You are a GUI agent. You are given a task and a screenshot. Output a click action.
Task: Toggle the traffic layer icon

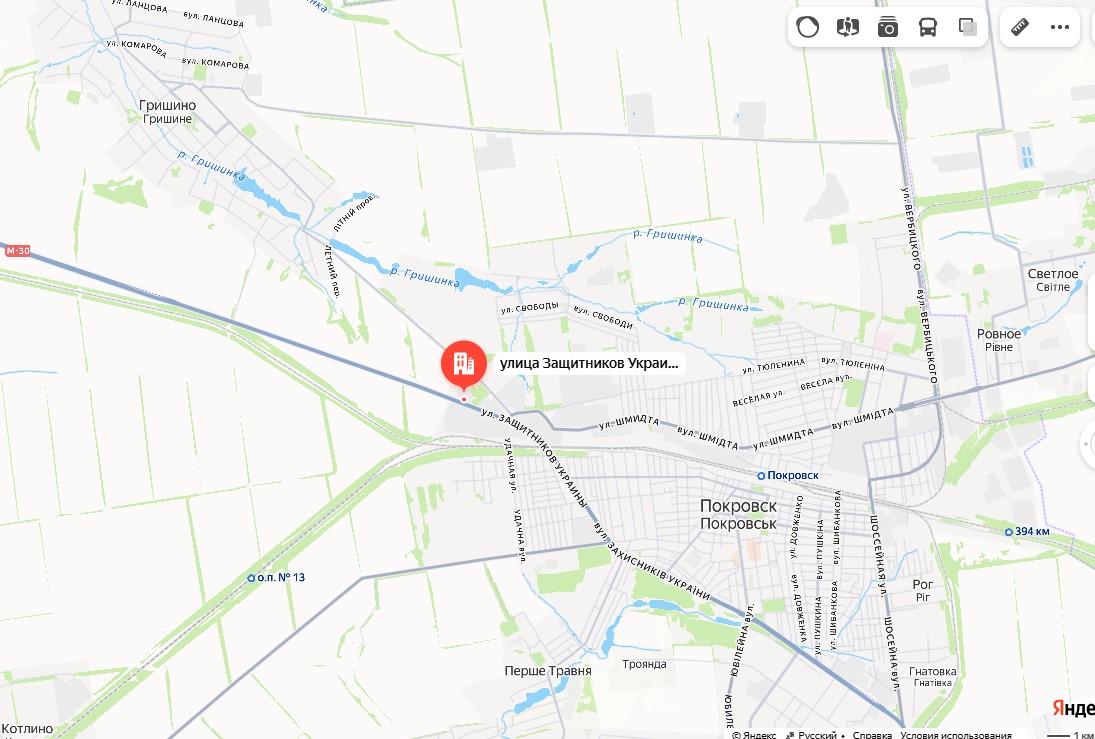(807, 27)
